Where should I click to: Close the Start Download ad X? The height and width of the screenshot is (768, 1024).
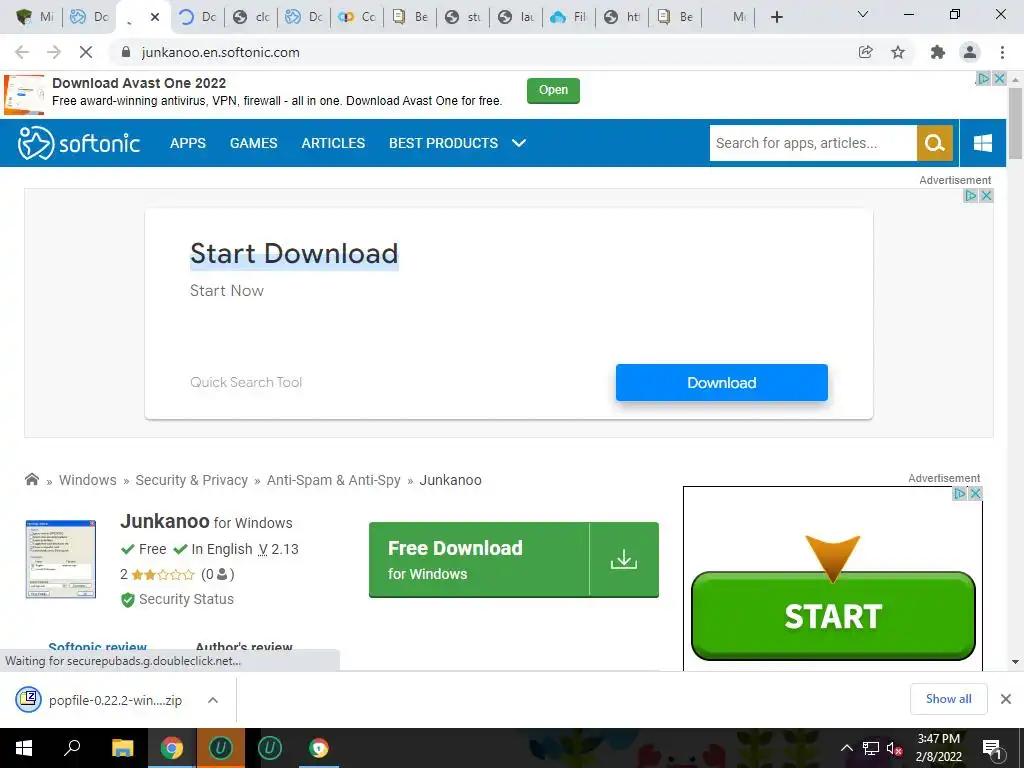coord(986,195)
